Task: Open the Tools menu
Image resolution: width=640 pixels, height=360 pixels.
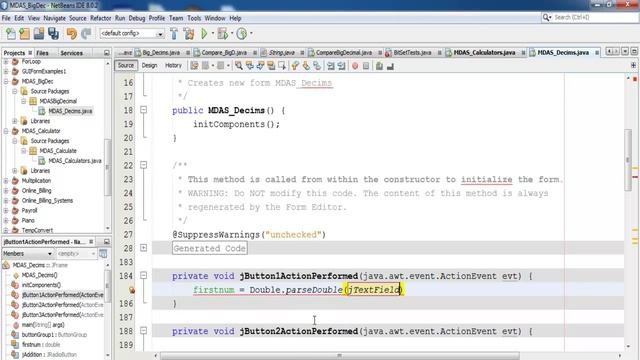Action: coord(194,18)
